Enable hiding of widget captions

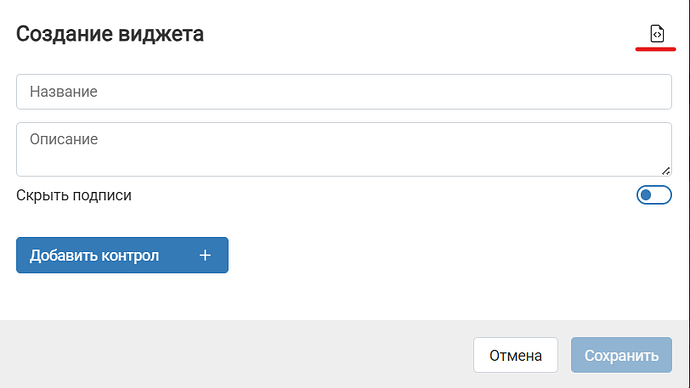(x=654, y=195)
